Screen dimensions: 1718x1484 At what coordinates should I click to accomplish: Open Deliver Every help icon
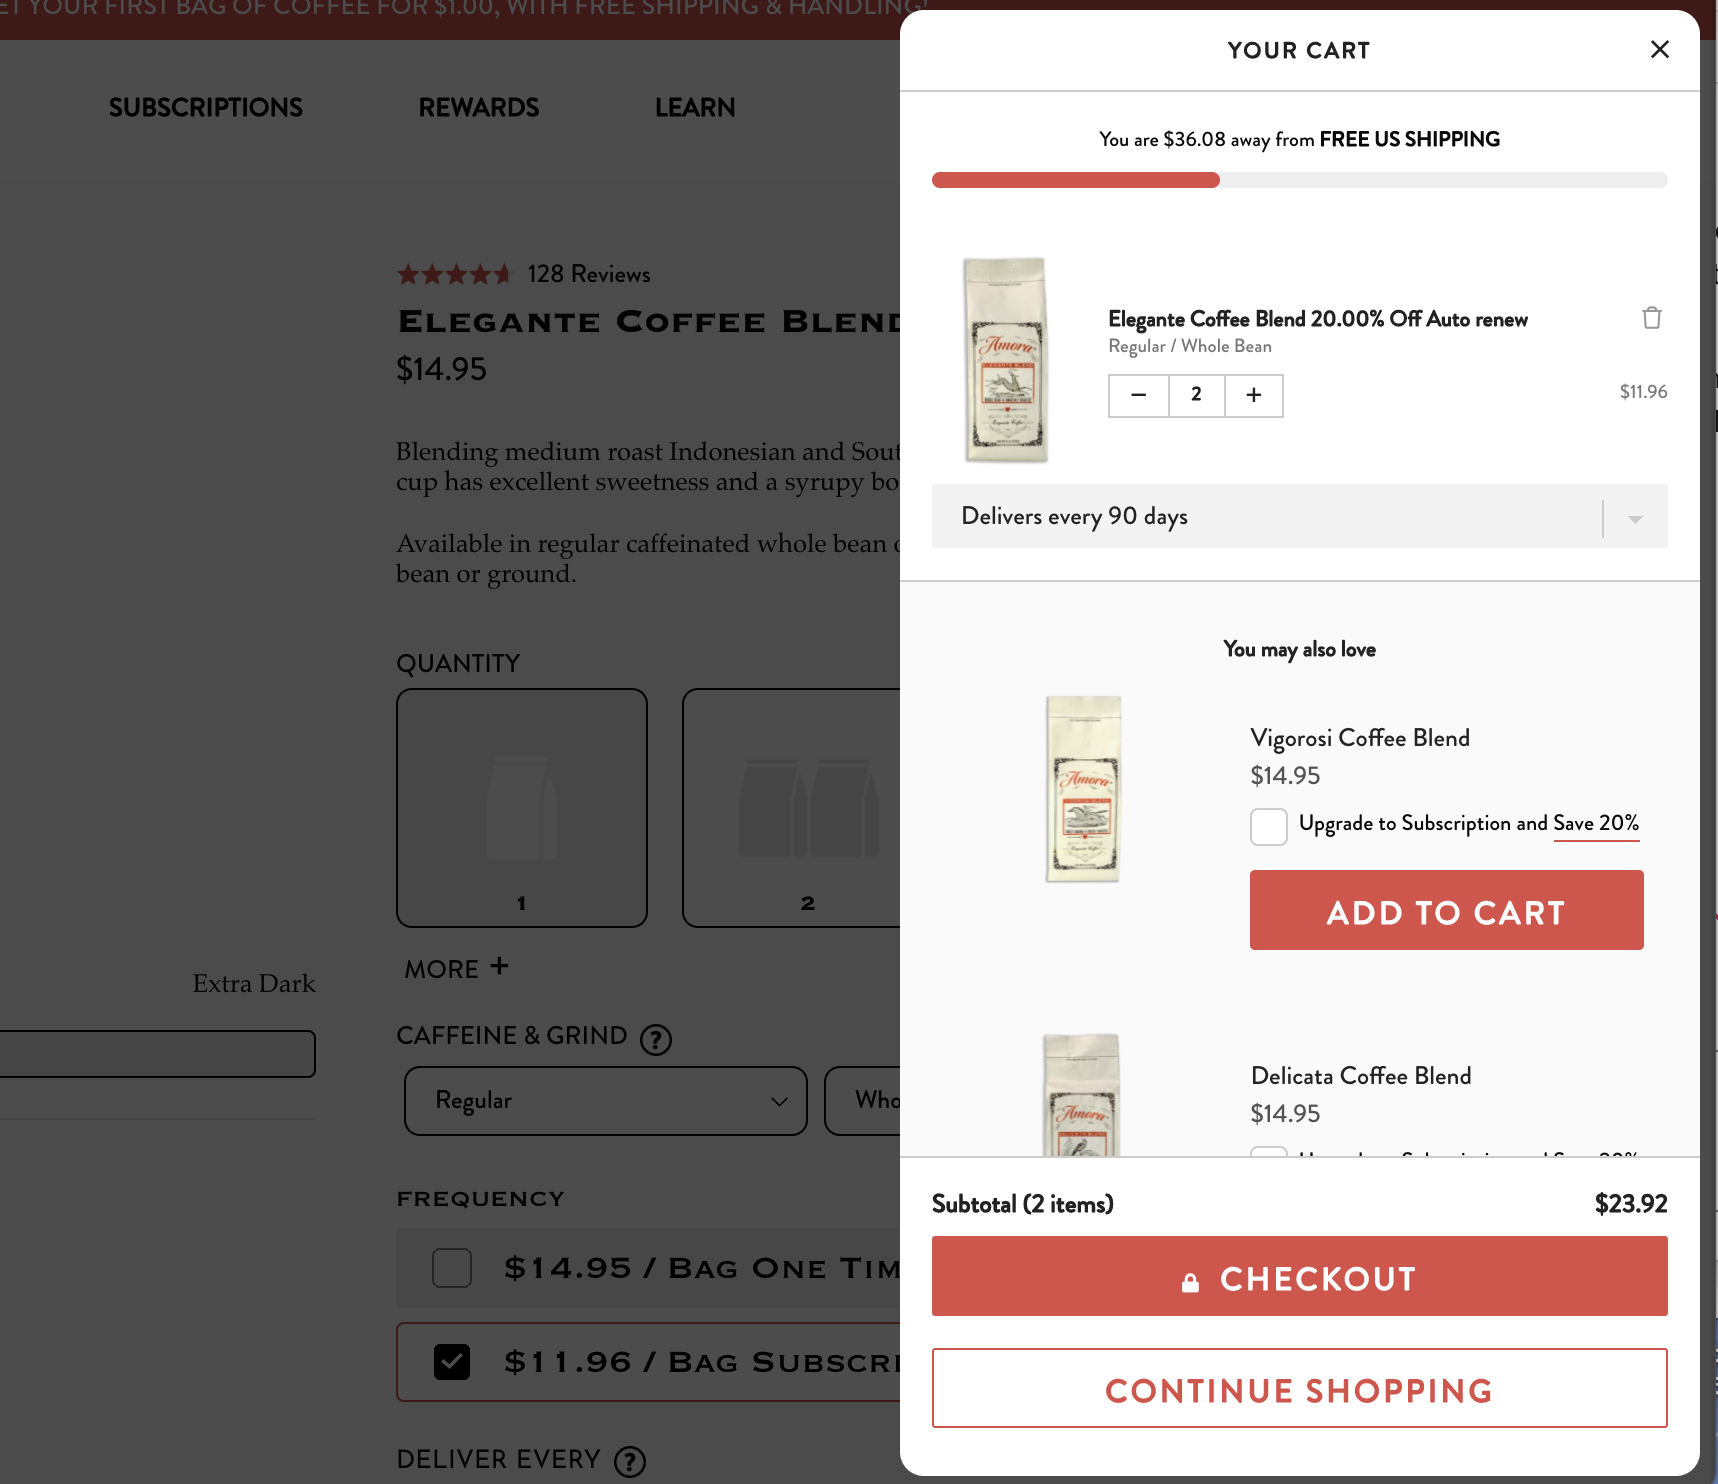[x=630, y=1462]
